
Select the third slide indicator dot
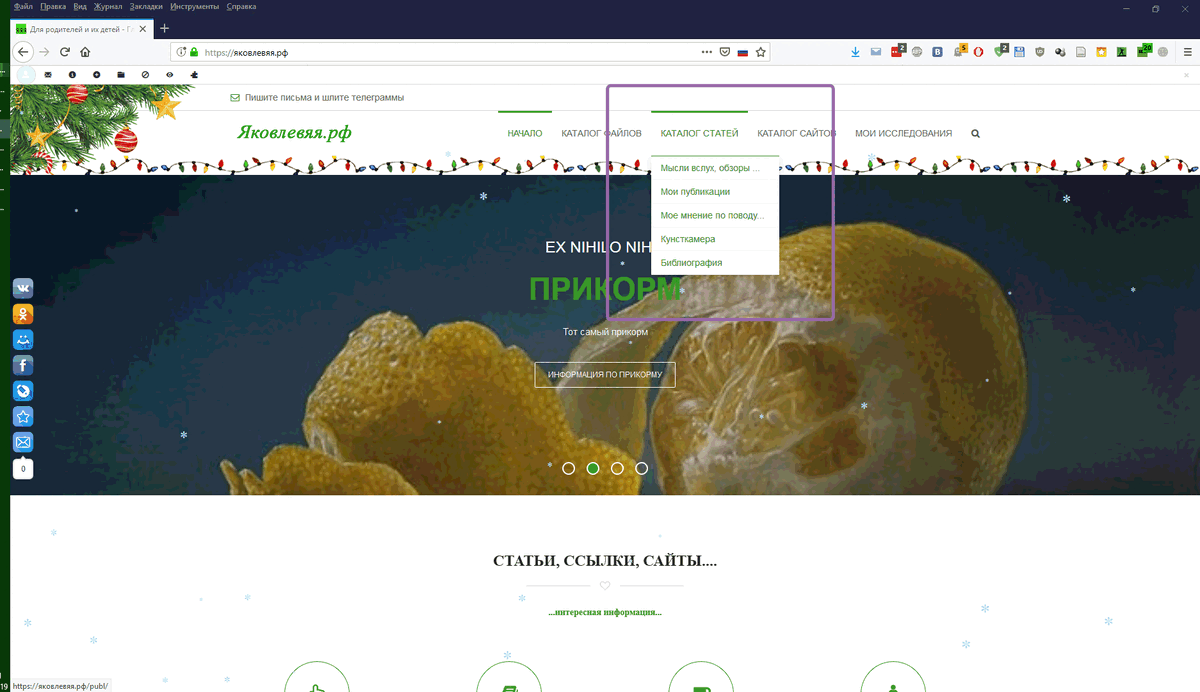point(617,468)
